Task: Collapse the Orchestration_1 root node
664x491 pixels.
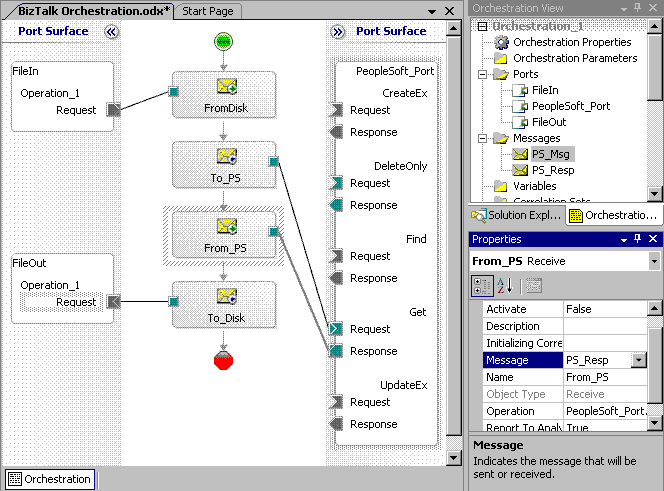Action: click(x=482, y=26)
